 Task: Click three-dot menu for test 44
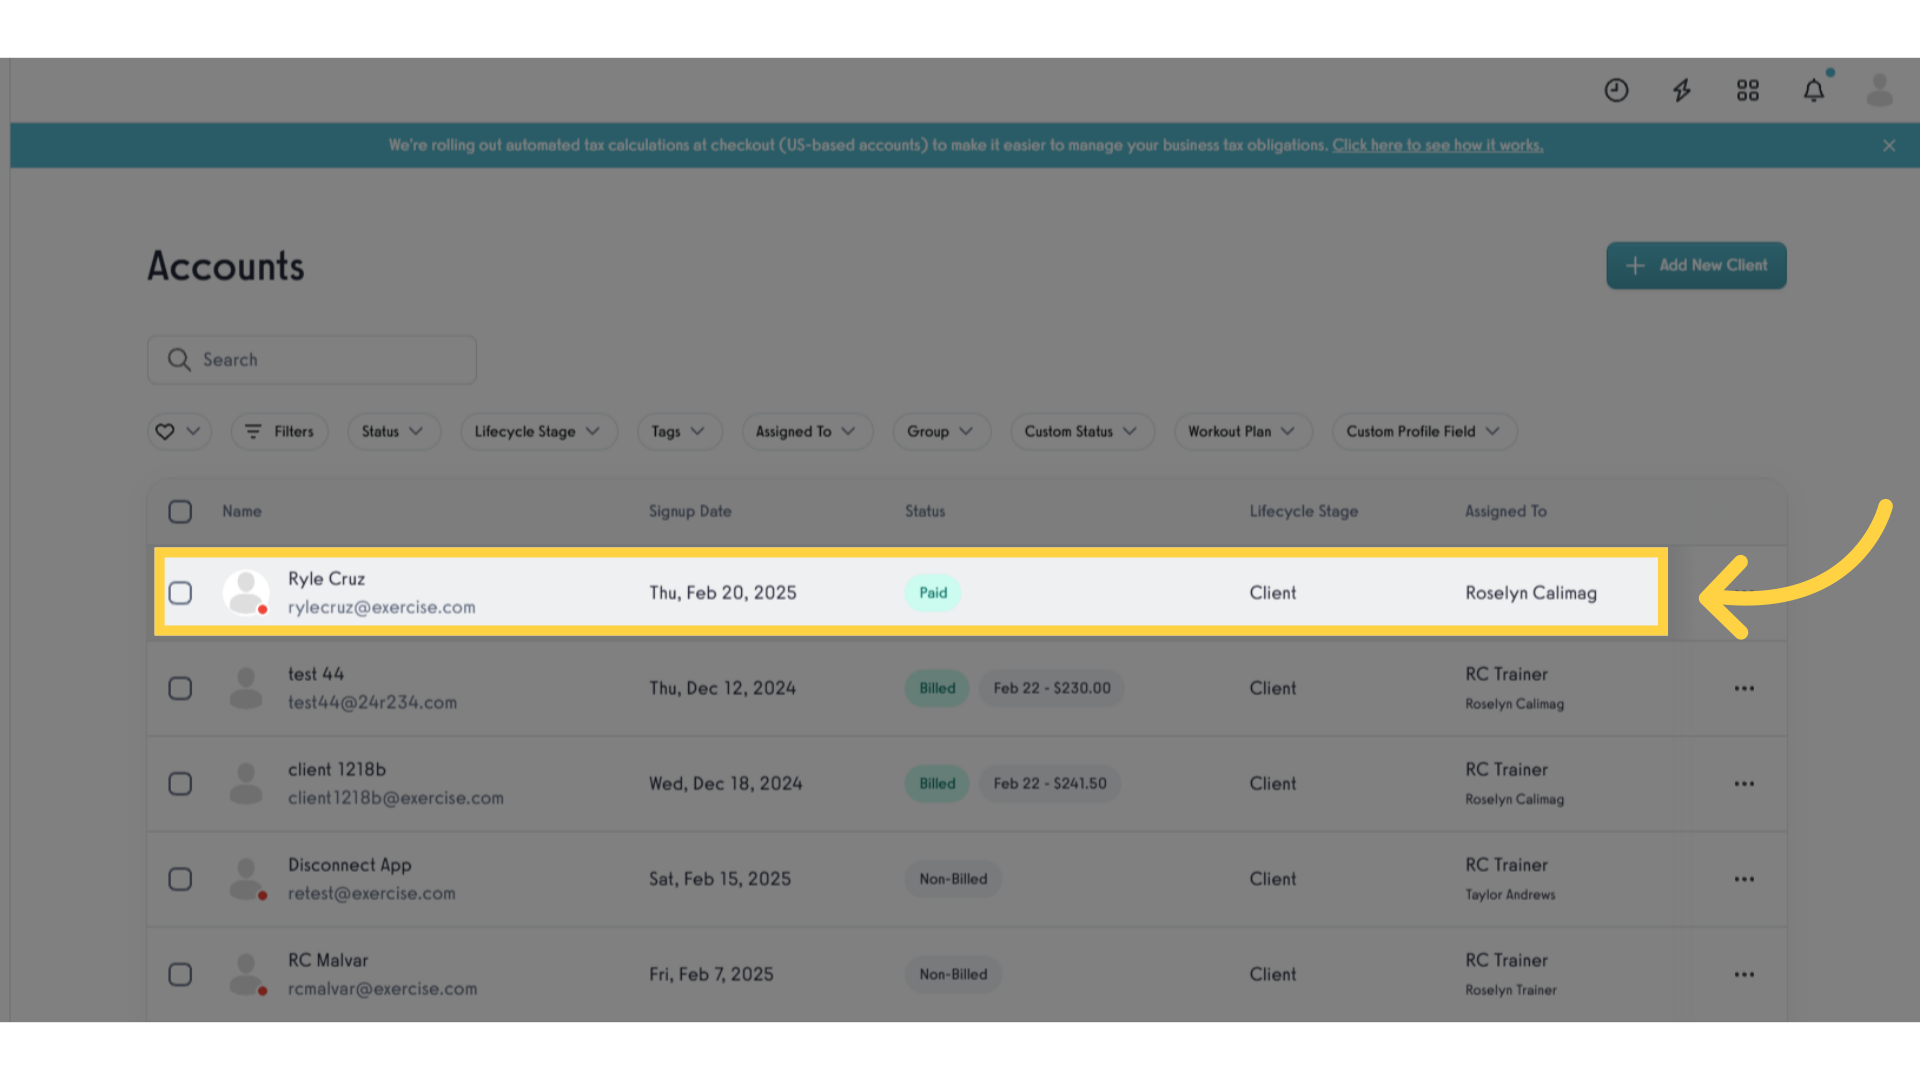pyautogui.click(x=1745, y=688)
